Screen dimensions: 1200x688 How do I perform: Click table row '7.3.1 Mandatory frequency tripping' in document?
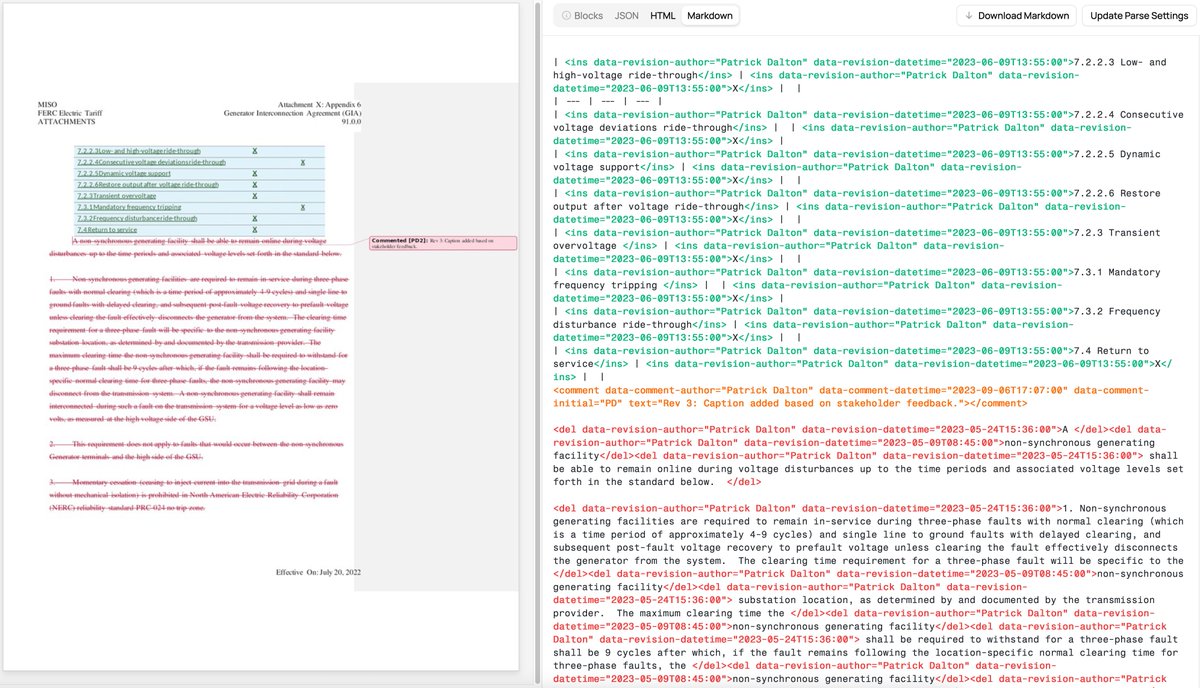pyautogui.click(x=201, y=207)
